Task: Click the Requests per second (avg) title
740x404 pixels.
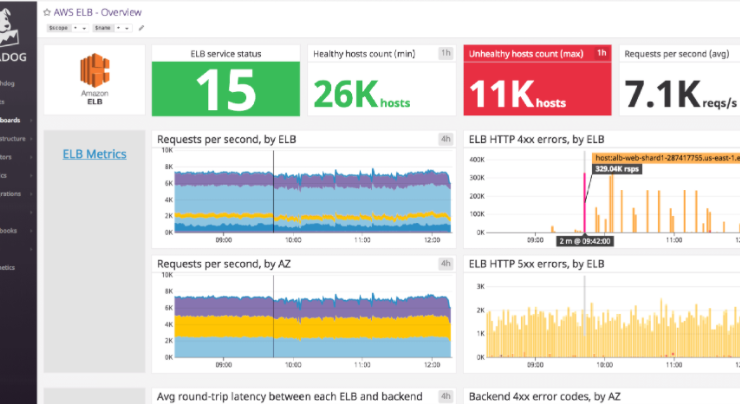Action: (677, 54)
